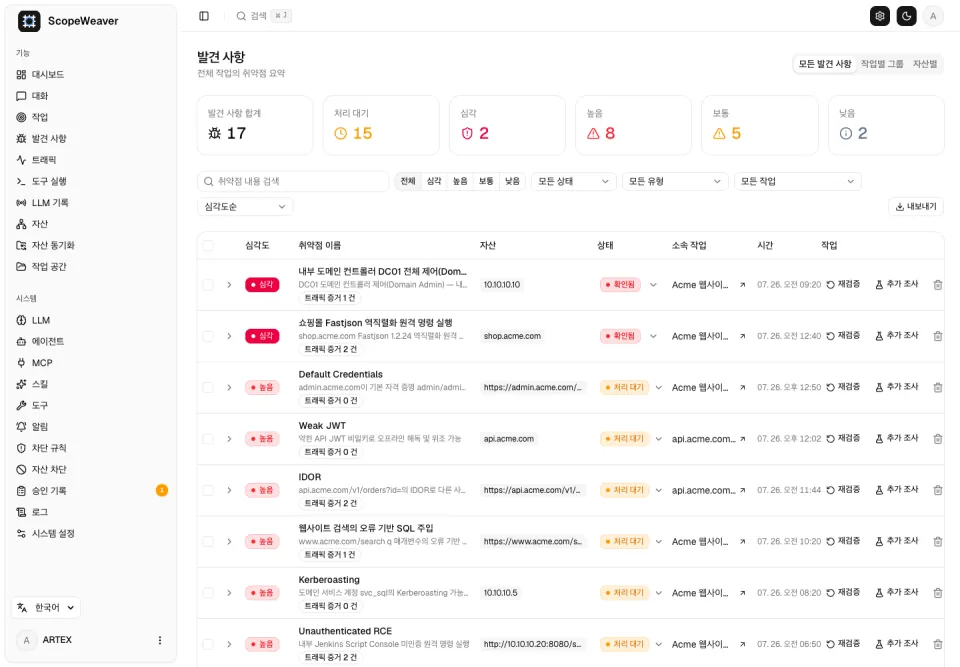The image size is (960, 667).
Task: Click the ScopeWeaver logo icon
Action: click(x=29, y=21)
